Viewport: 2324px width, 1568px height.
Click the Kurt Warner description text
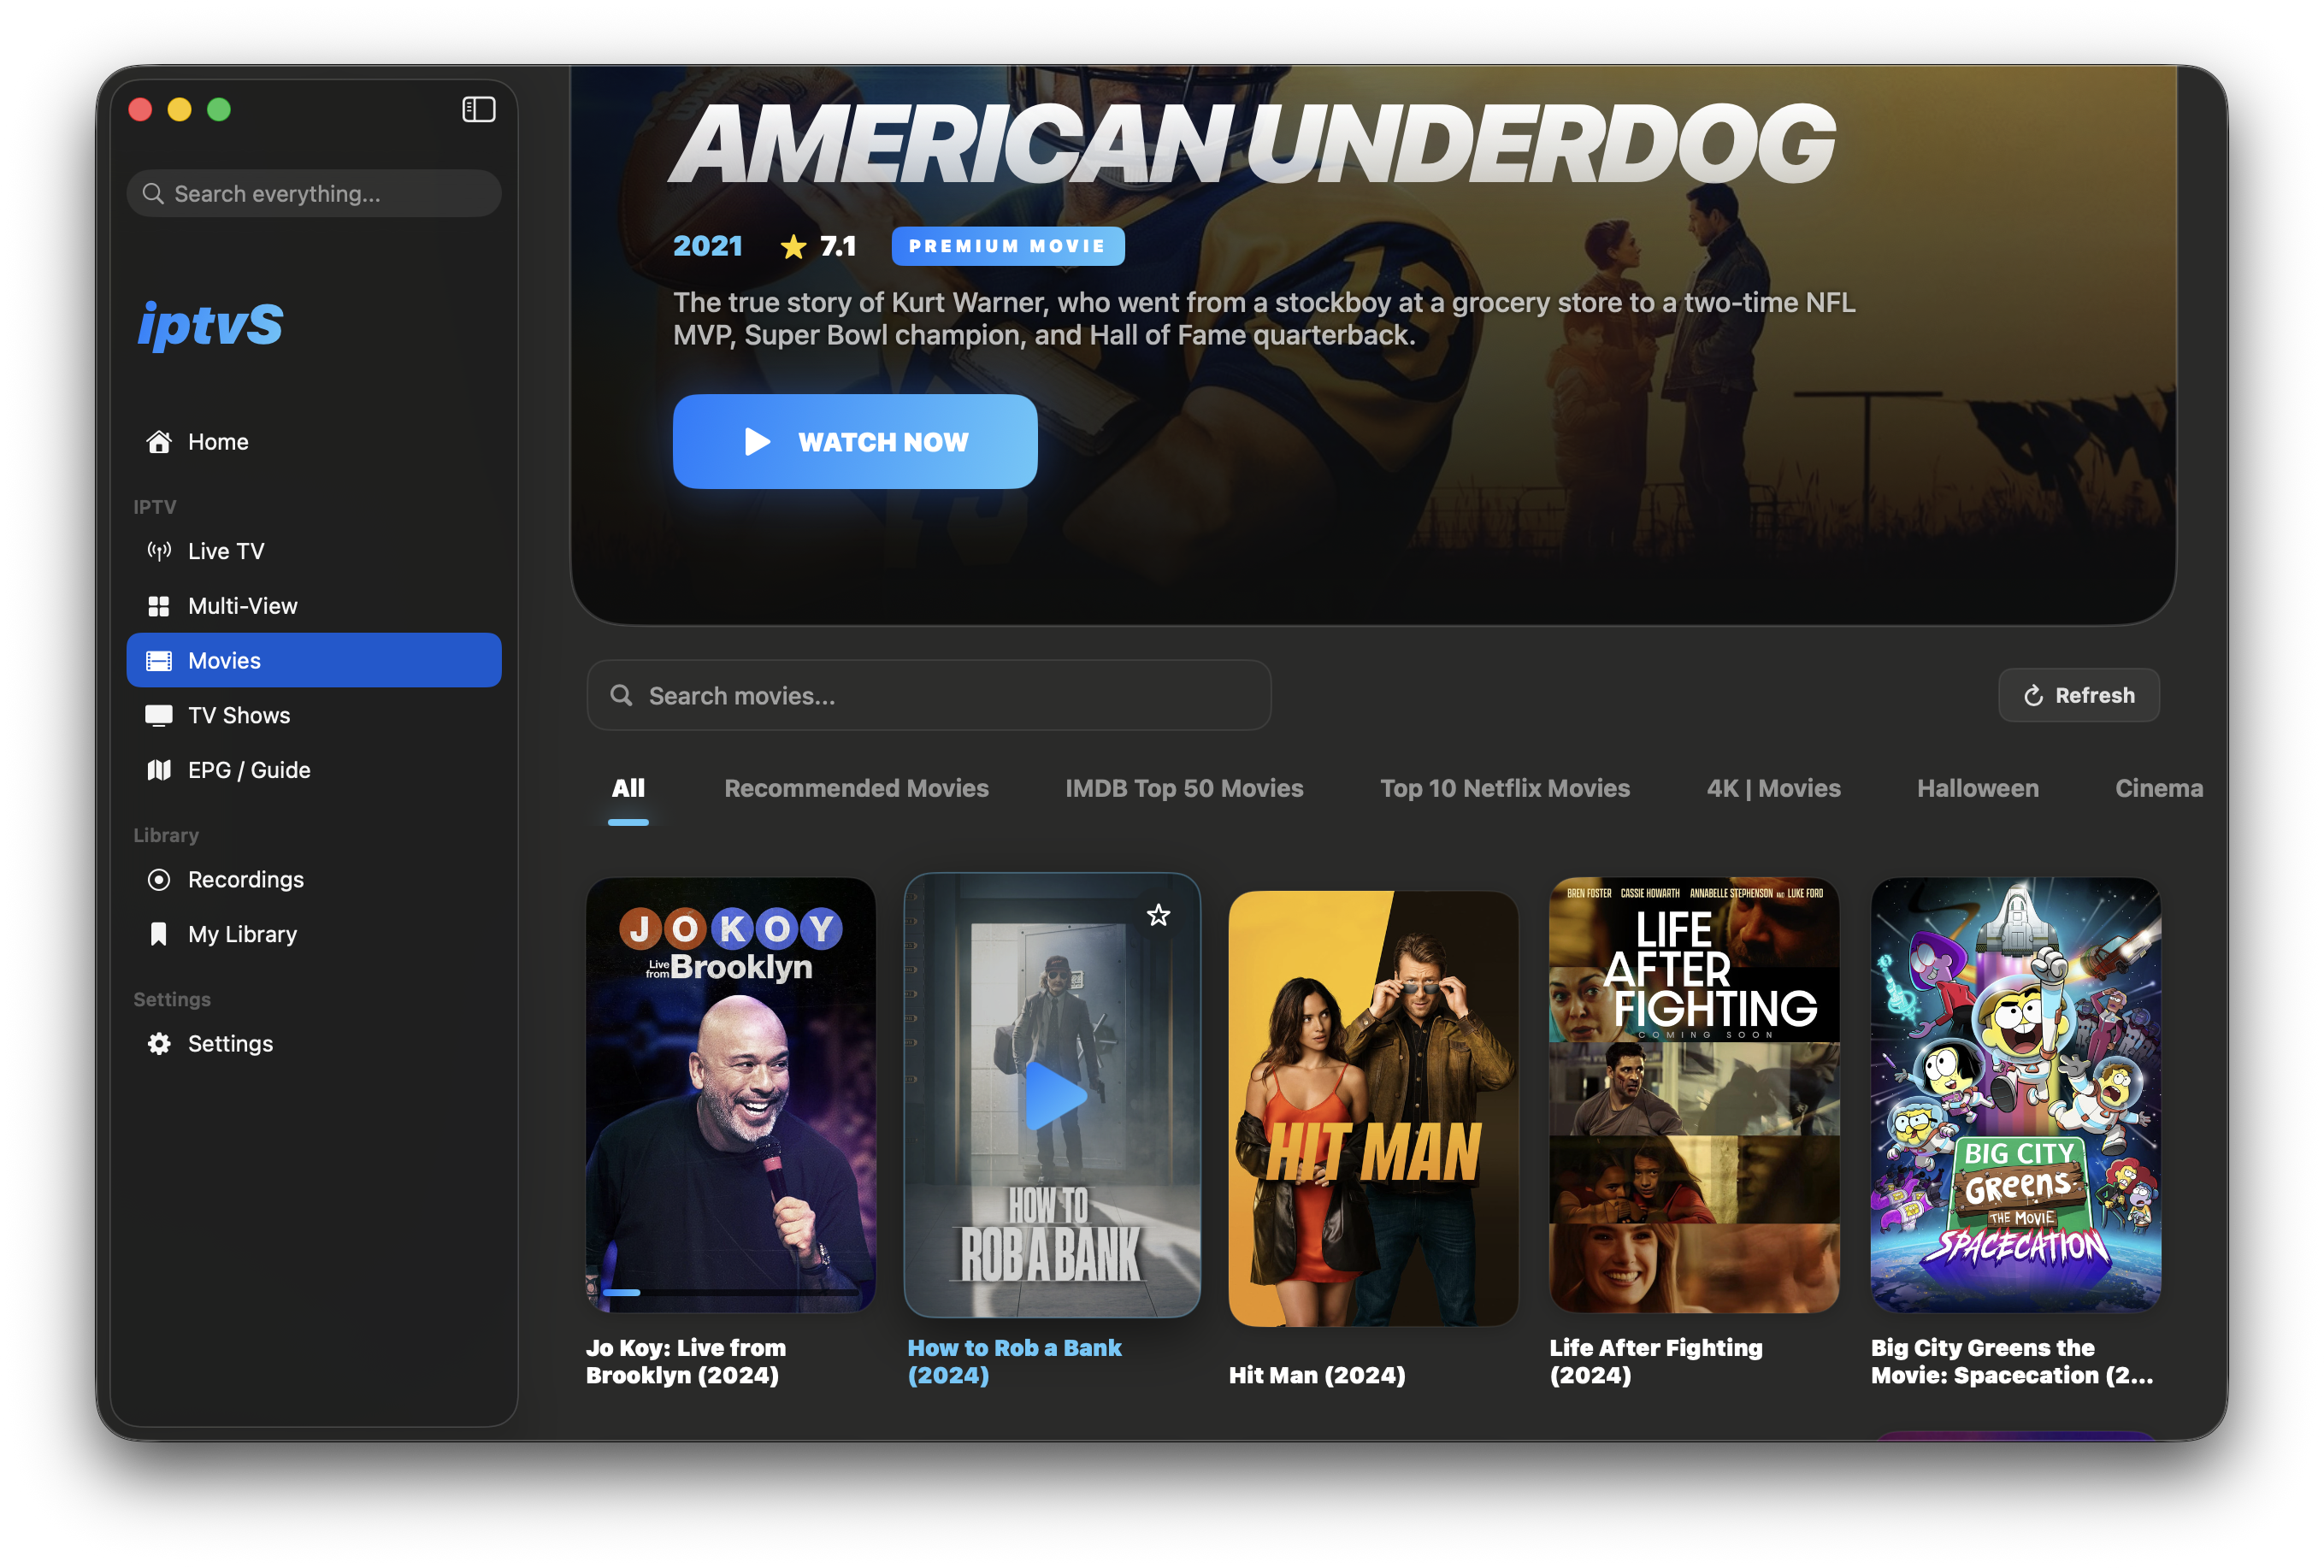(1264, 318)
